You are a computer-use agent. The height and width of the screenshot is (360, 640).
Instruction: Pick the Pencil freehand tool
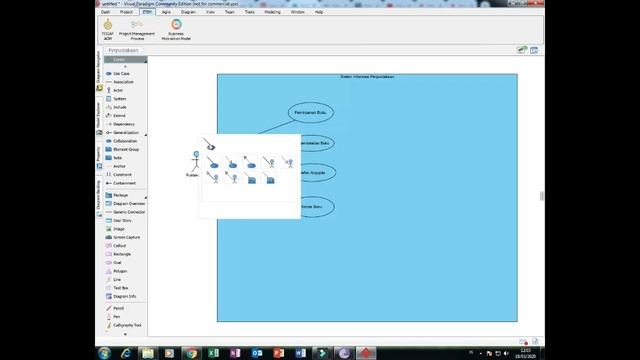tap(118, 308)
